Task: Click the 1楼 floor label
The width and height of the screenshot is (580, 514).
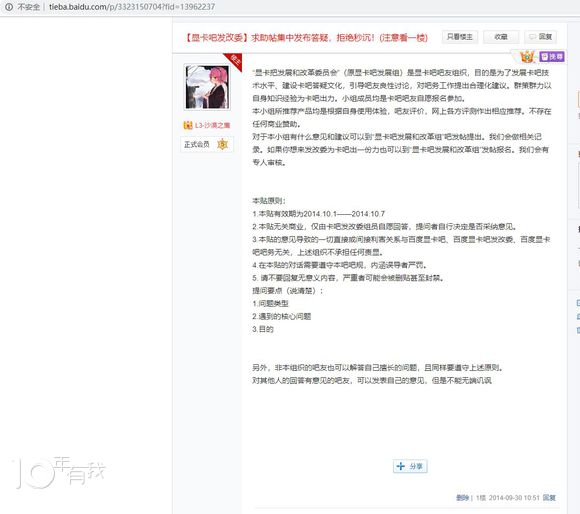Action: (481, 498)
